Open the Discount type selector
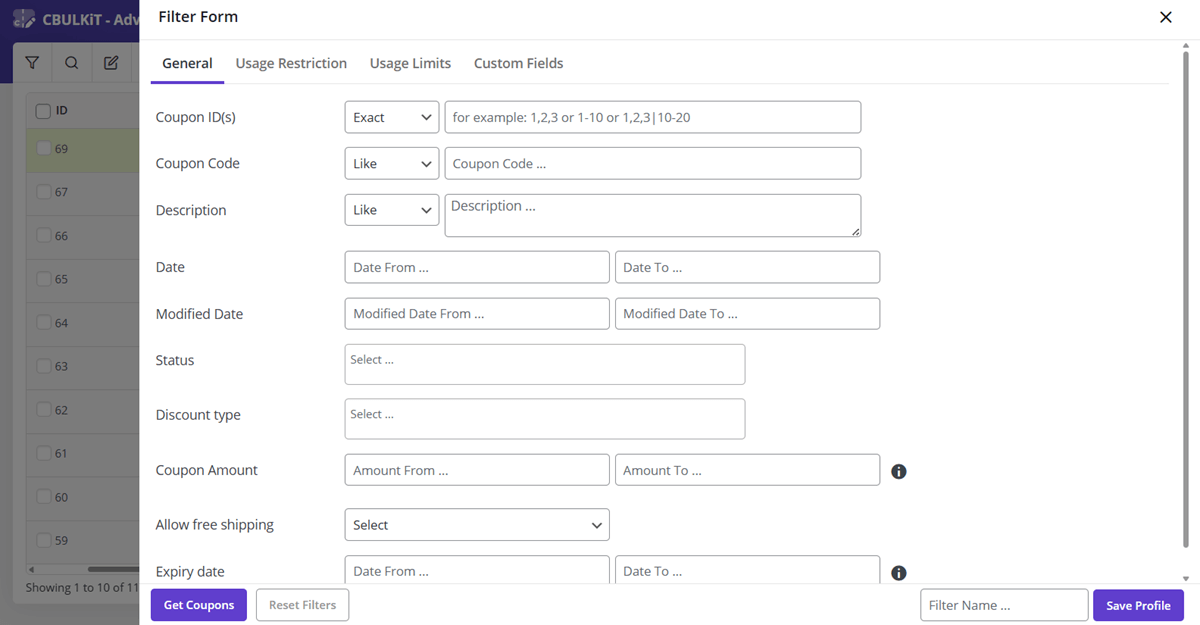 [544, 418]
